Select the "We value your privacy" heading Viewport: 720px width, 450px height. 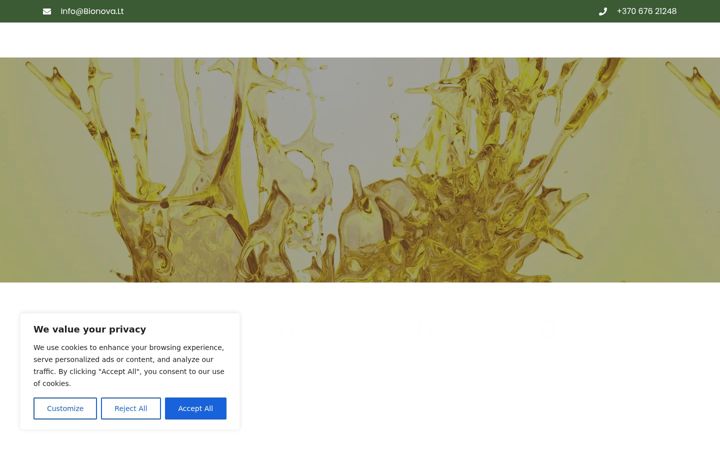tap(90, 329)
